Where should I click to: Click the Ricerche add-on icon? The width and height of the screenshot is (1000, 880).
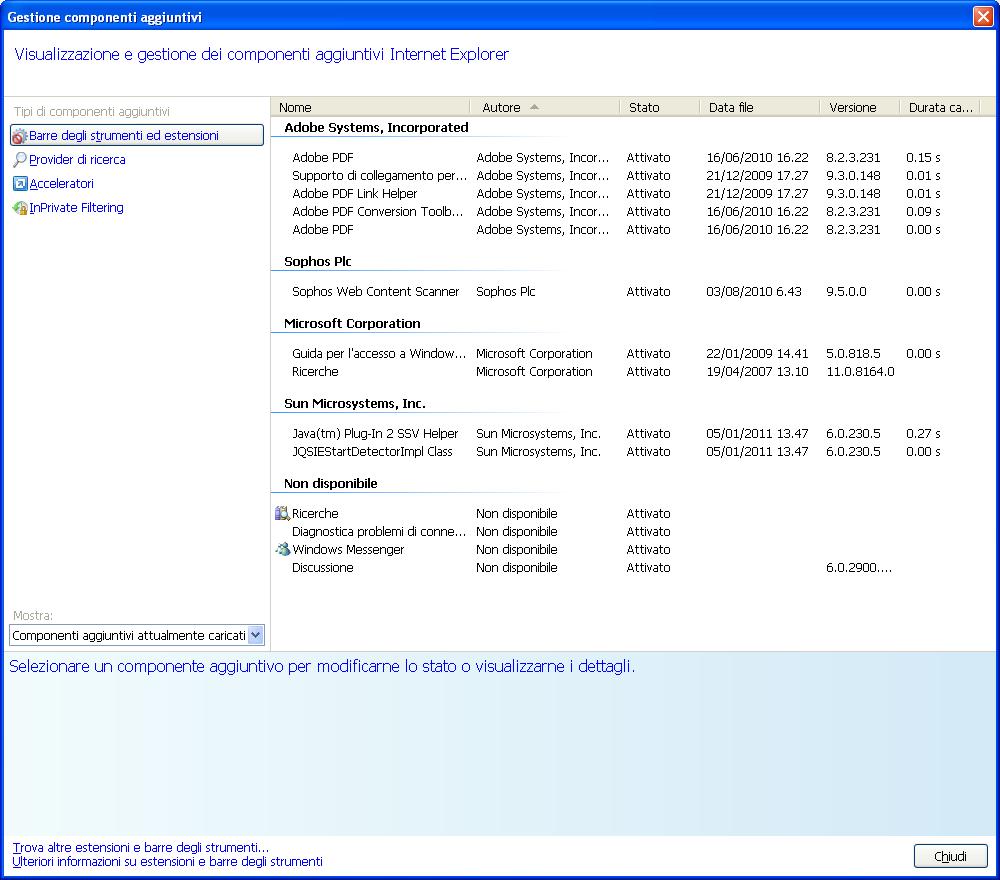pyautogui.click(x=283, y=513)
